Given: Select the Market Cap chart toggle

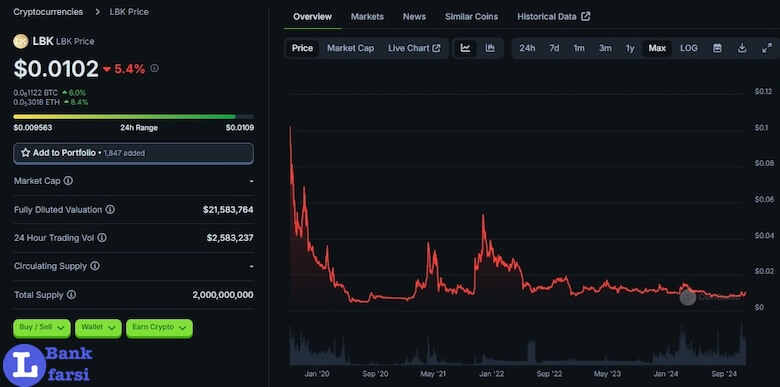Looking at the screenshot, I should click(350, 48).
